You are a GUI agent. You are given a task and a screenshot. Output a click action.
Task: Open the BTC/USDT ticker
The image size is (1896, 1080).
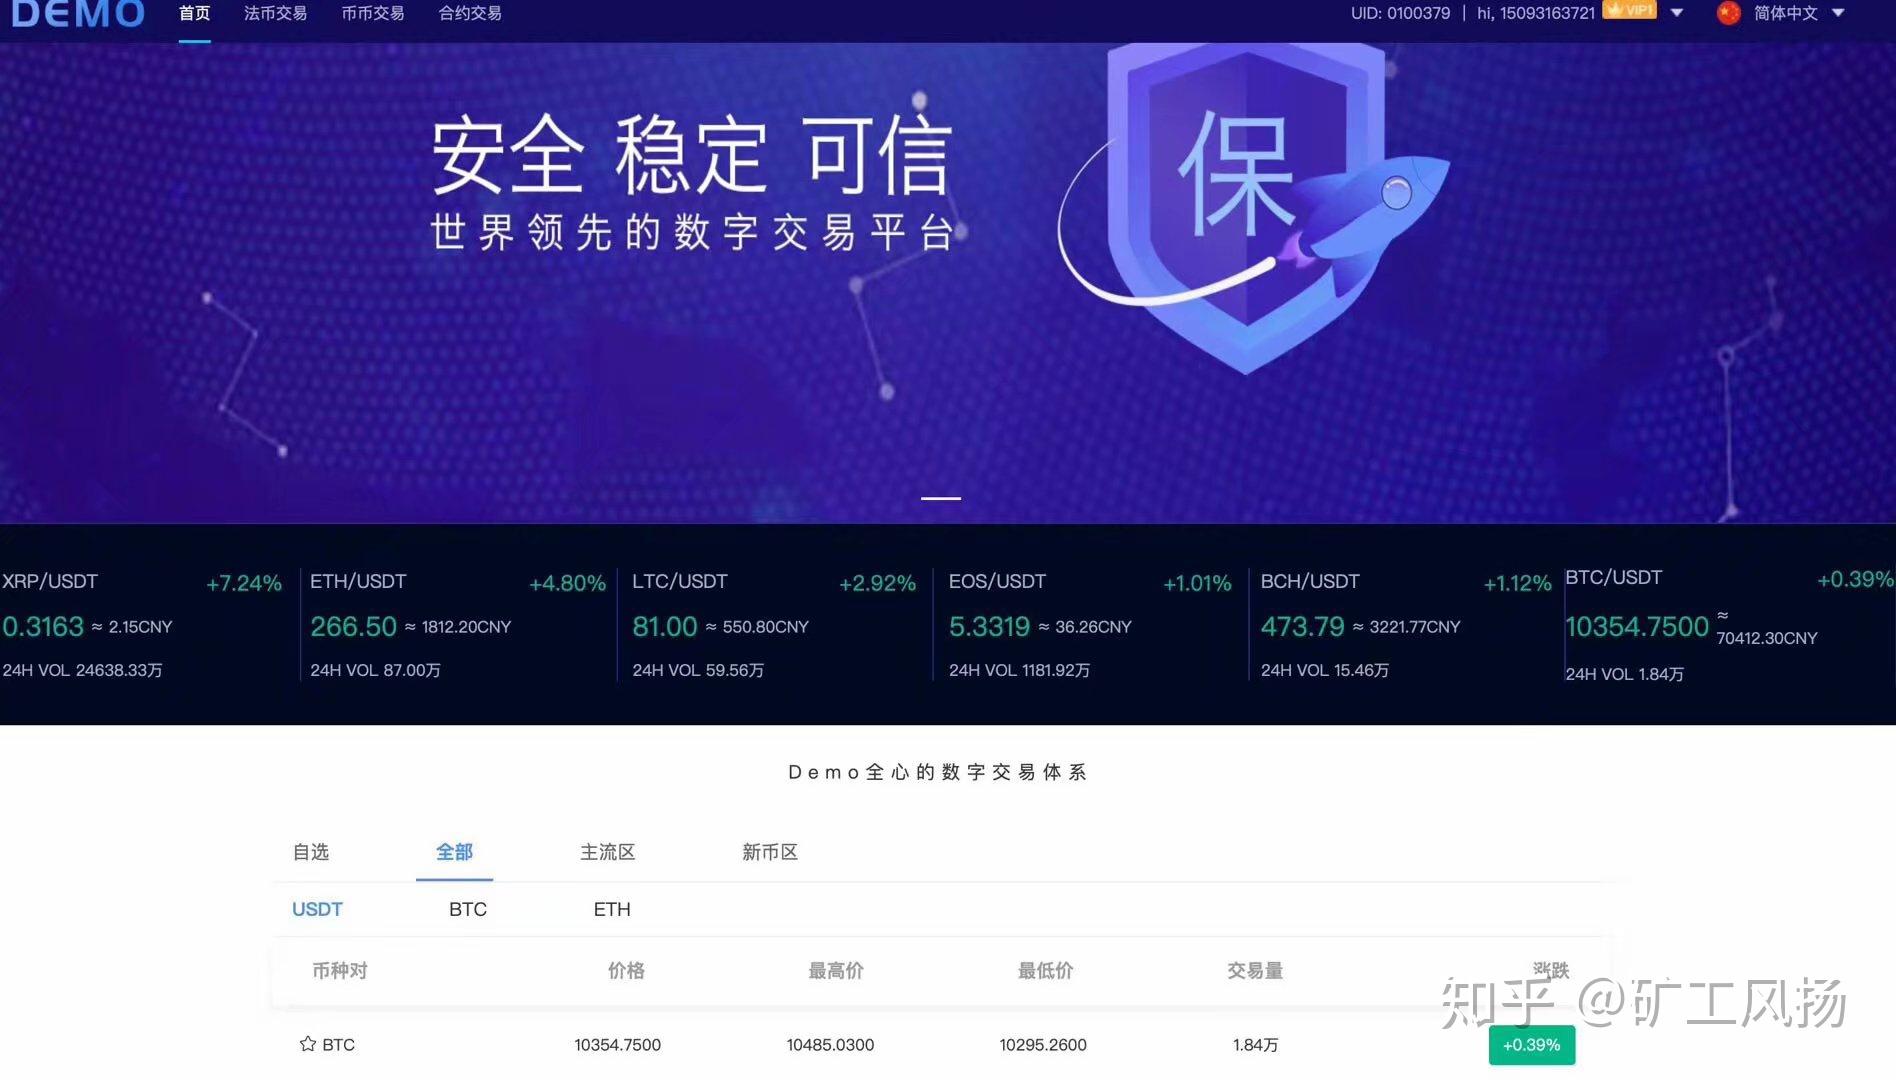(x=1729, y=625)
